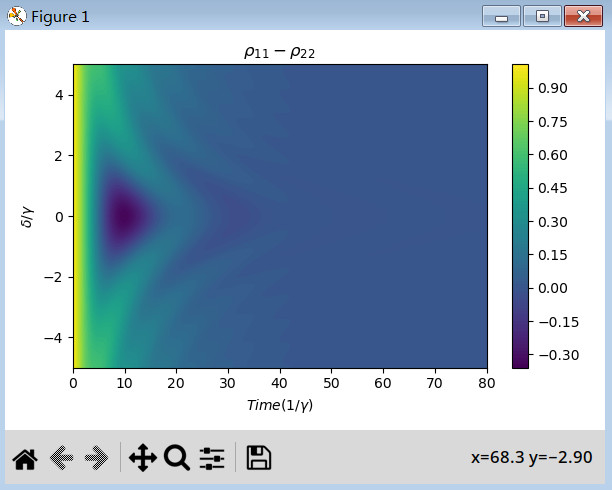Viewport: 612px width, 490px height.
Task: Toggle the Zoom to rectangle tool
Action: pos(177,458)
